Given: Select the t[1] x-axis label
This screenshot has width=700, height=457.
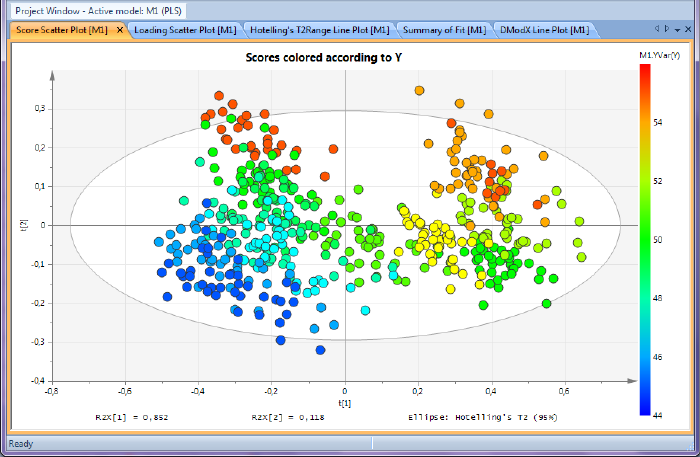Looking at the screenshot, I should [x=345, y=403].
